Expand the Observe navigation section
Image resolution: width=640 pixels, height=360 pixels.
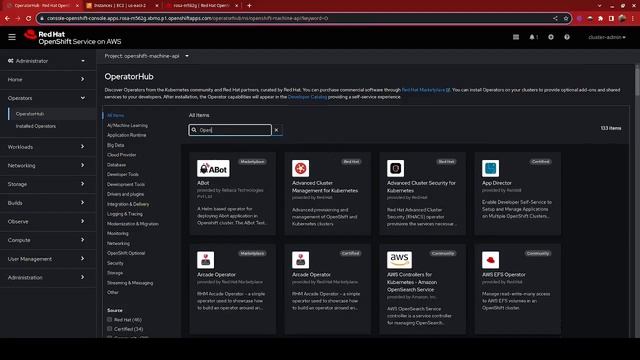[47, 221]
